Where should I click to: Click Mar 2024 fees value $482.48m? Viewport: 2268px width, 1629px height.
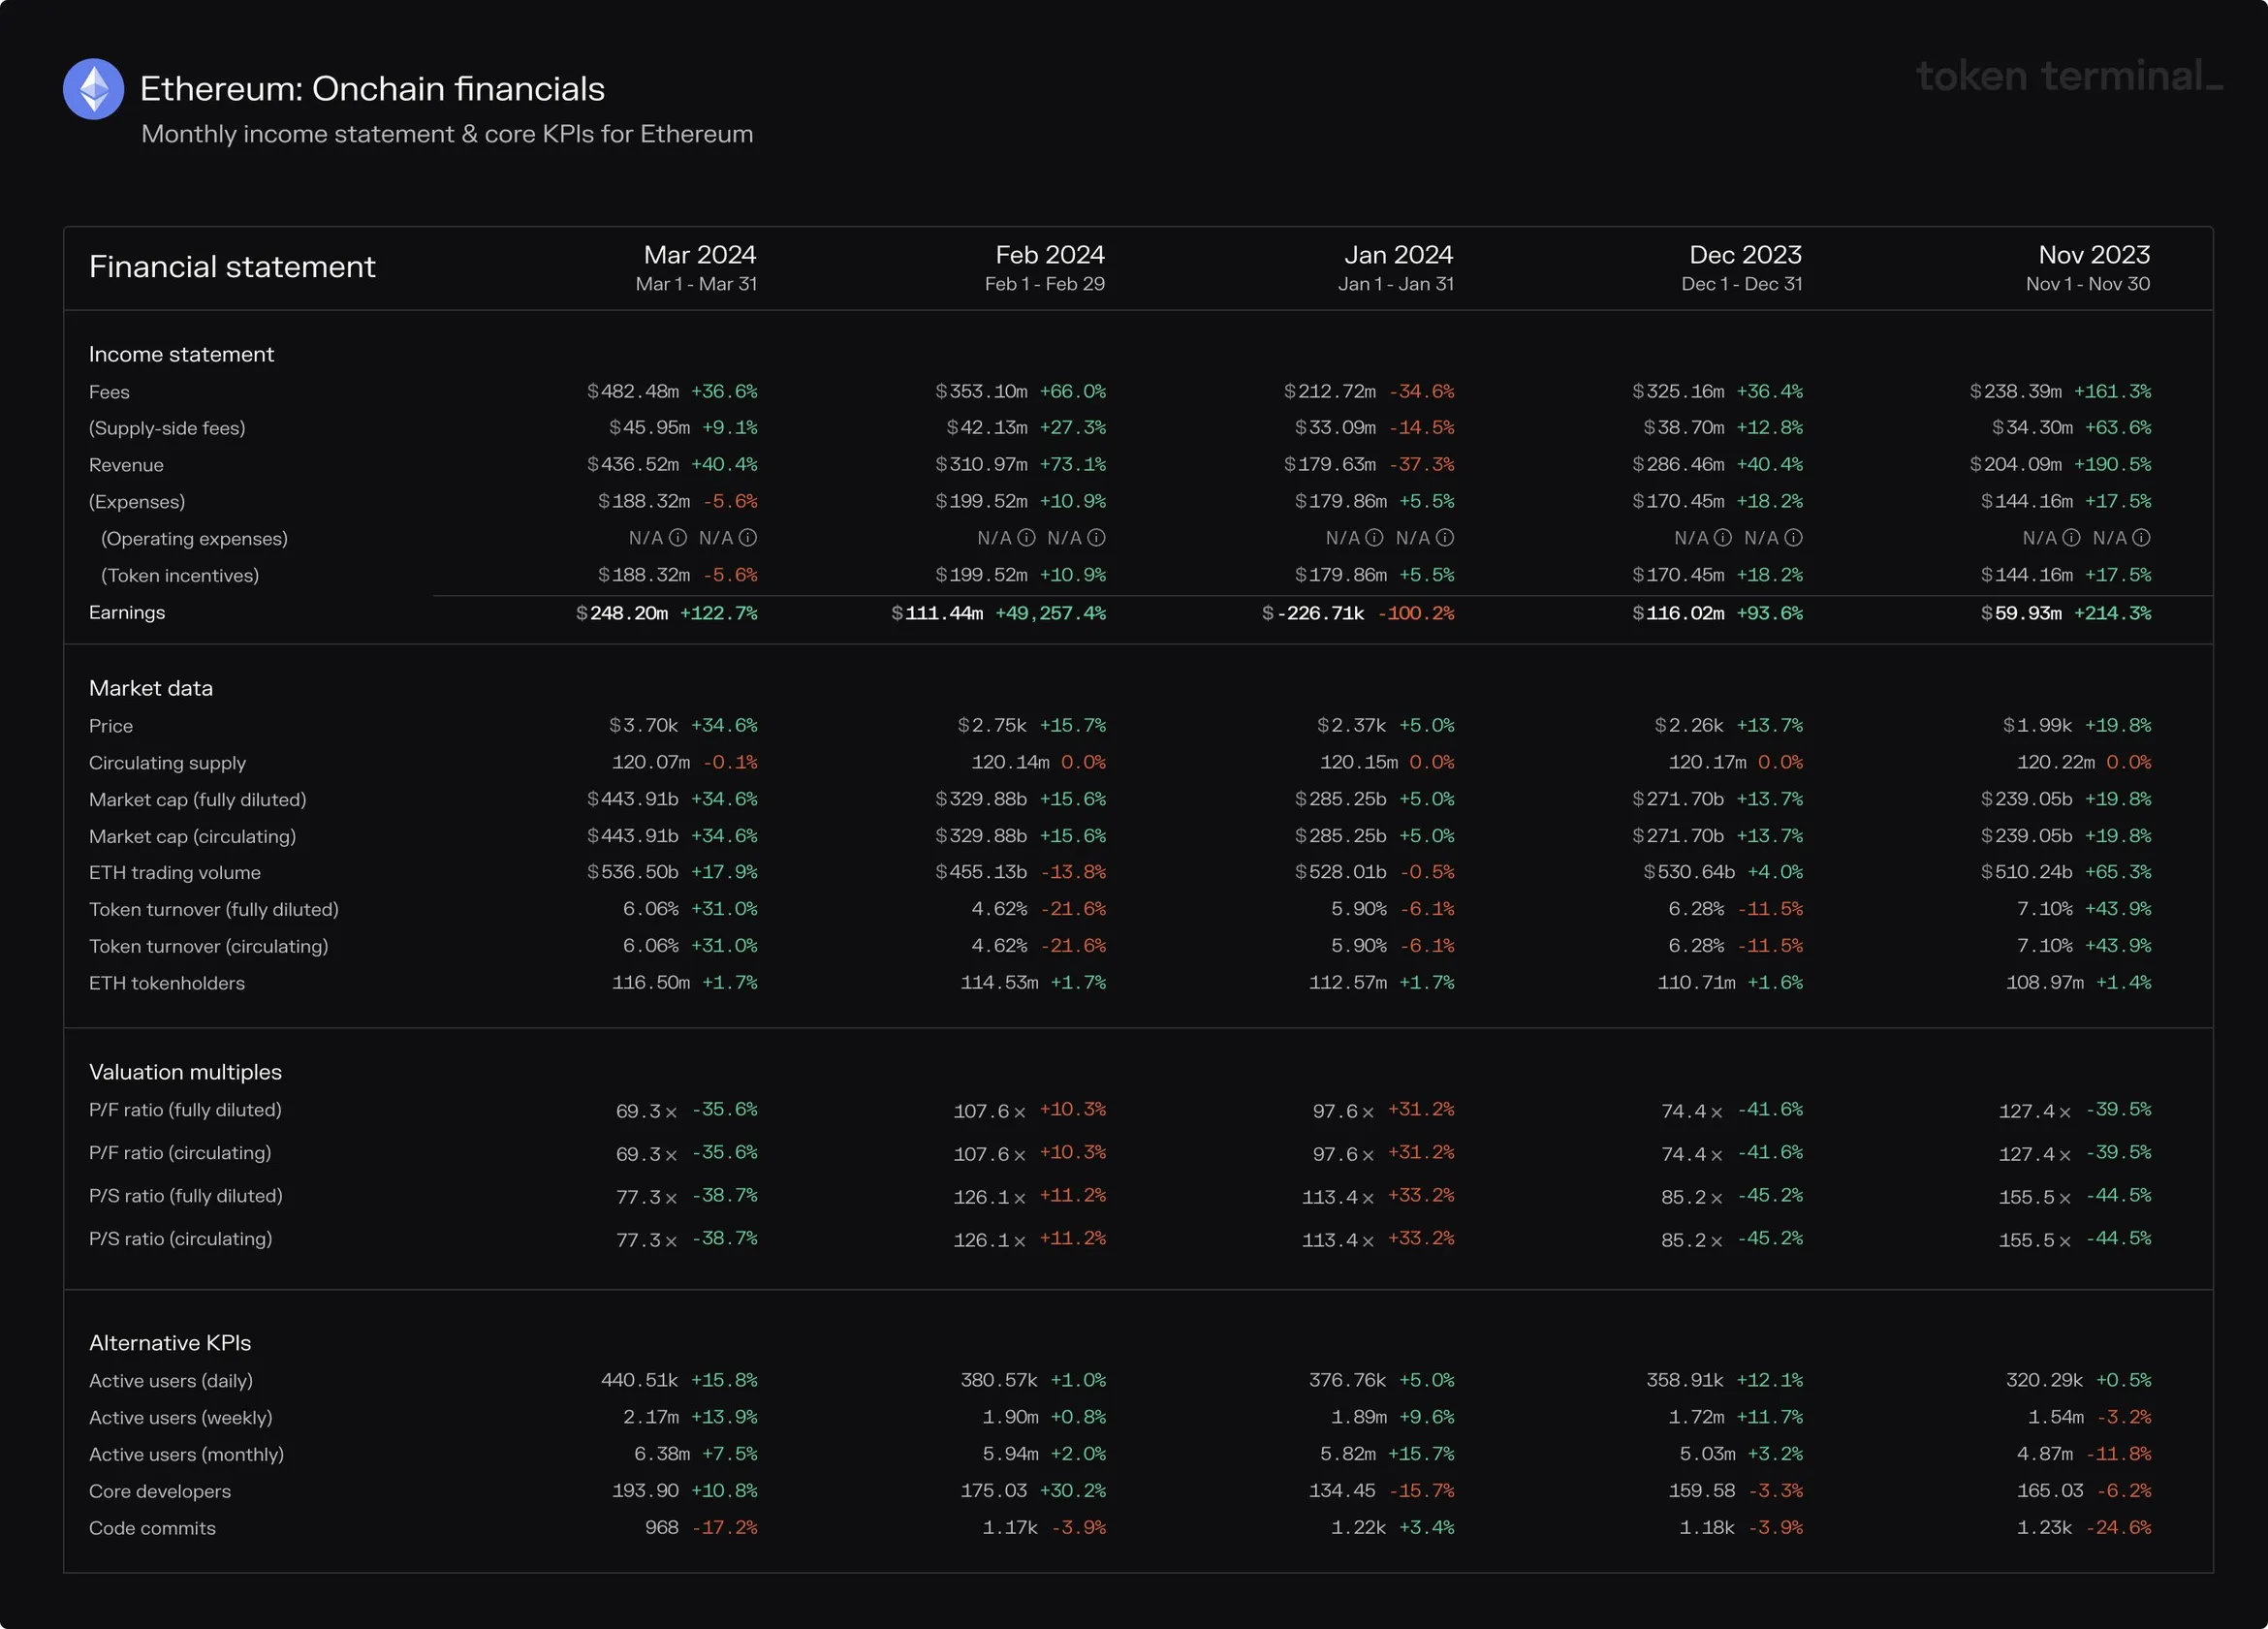(633, 391)
